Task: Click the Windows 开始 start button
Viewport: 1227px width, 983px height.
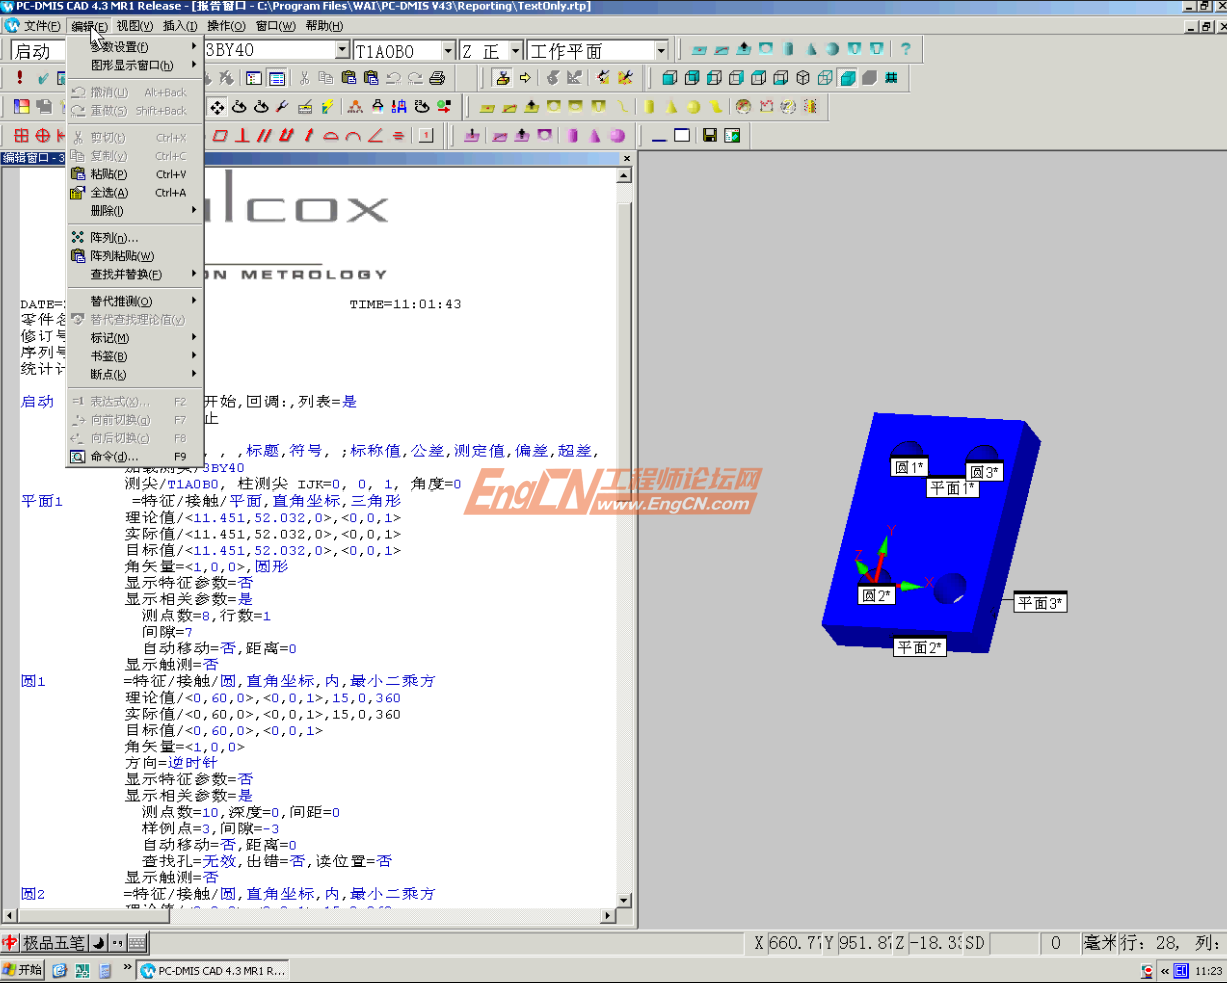Action: pyautogui.click(x=23, y=970)
